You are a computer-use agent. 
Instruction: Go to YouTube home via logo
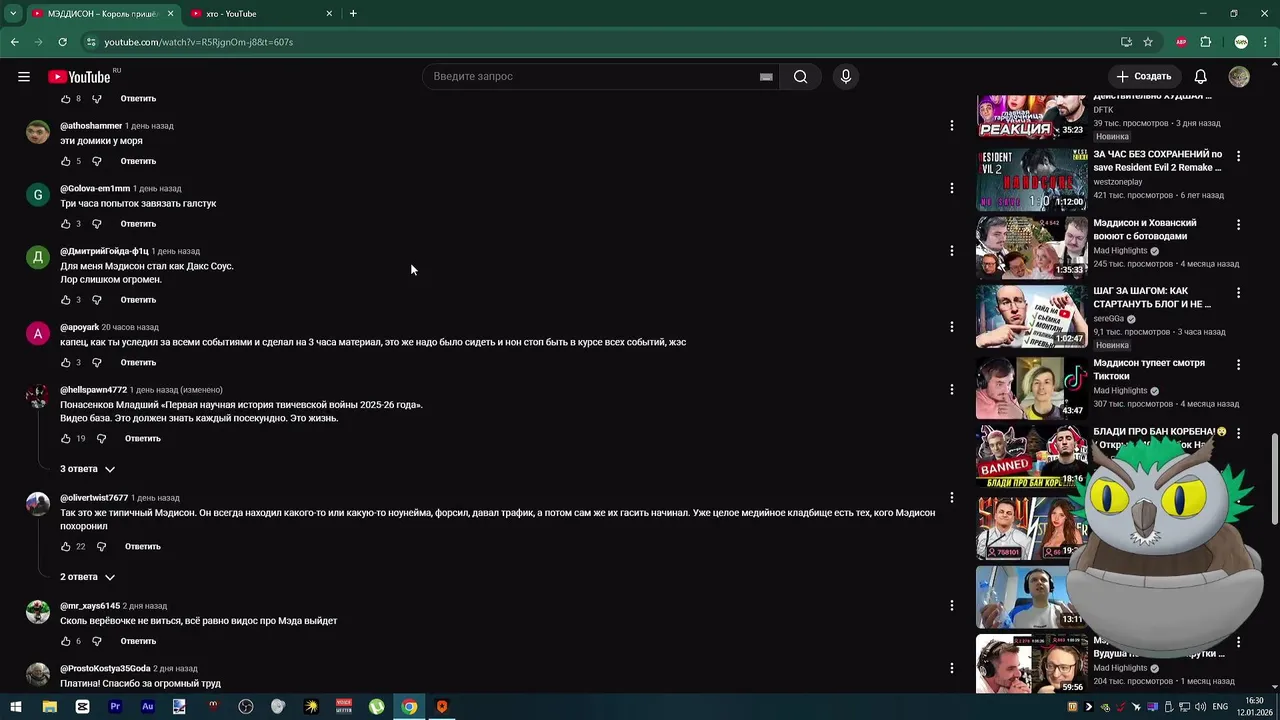tap(79, 77)
